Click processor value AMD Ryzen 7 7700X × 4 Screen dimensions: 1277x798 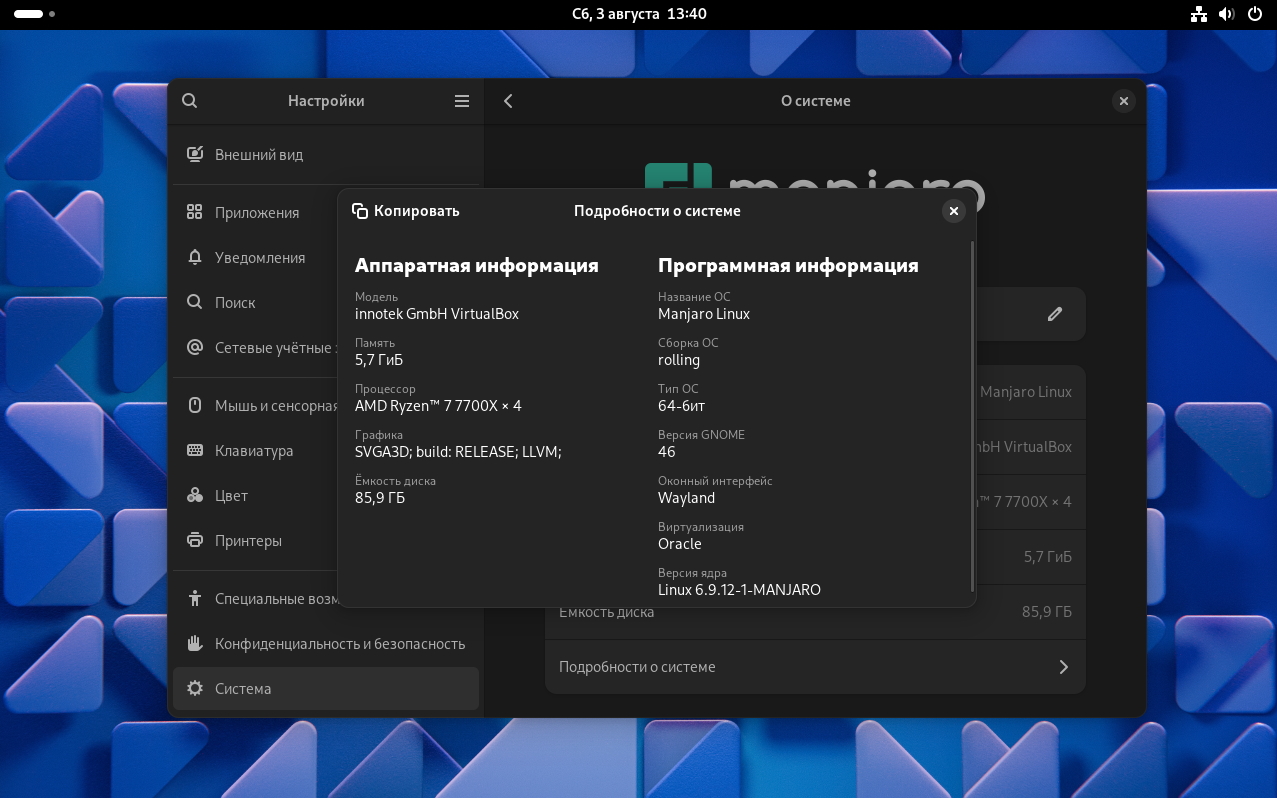coord(438,406)
